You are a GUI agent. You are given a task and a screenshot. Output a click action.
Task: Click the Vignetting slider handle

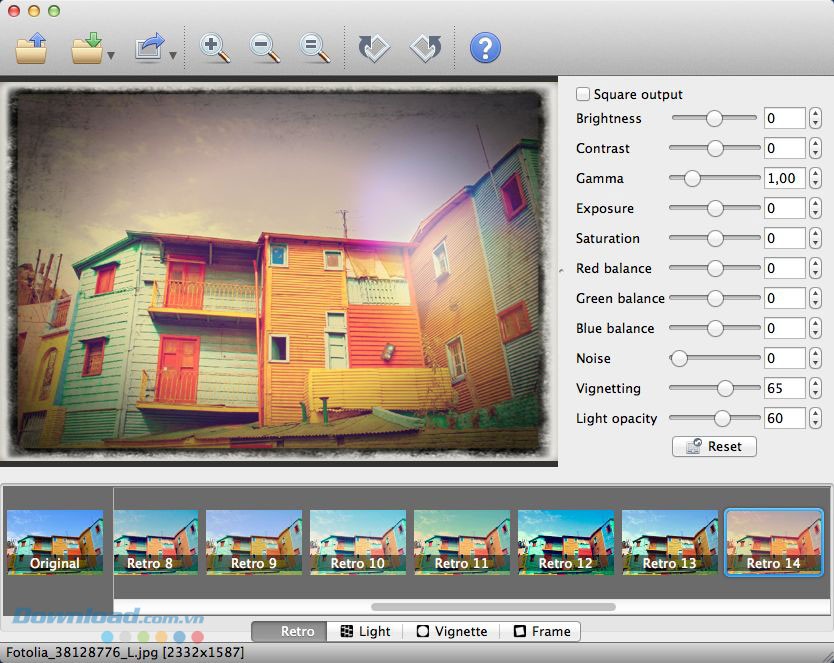[x=725, y=388]
